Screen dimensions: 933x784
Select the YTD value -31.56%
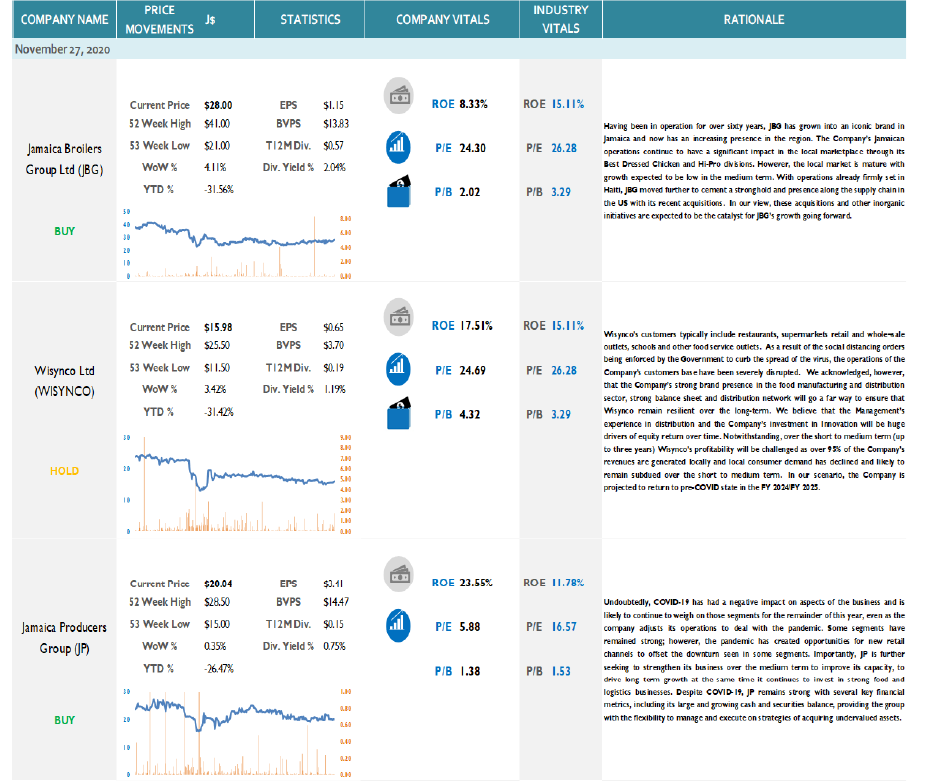[x=218, y=190]
